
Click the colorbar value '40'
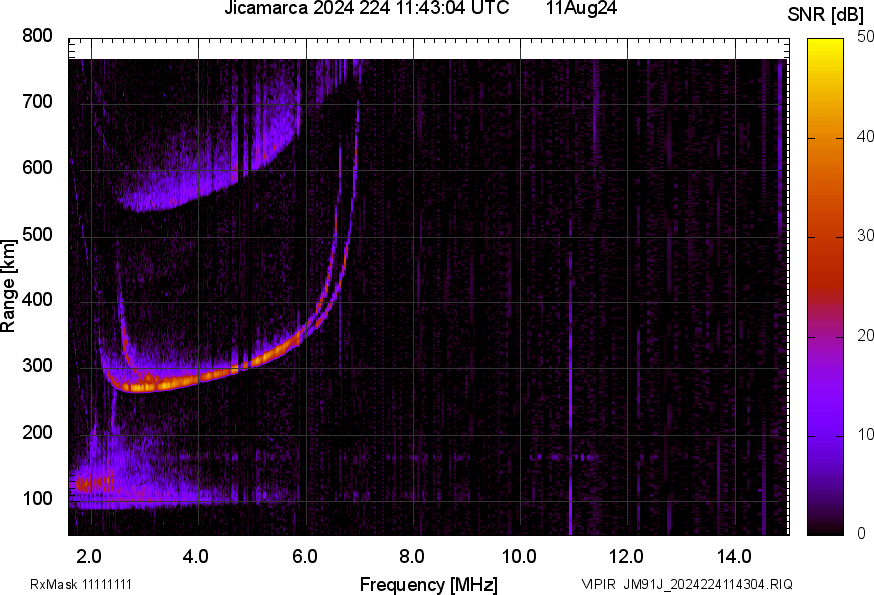click(x=865, y=136)
